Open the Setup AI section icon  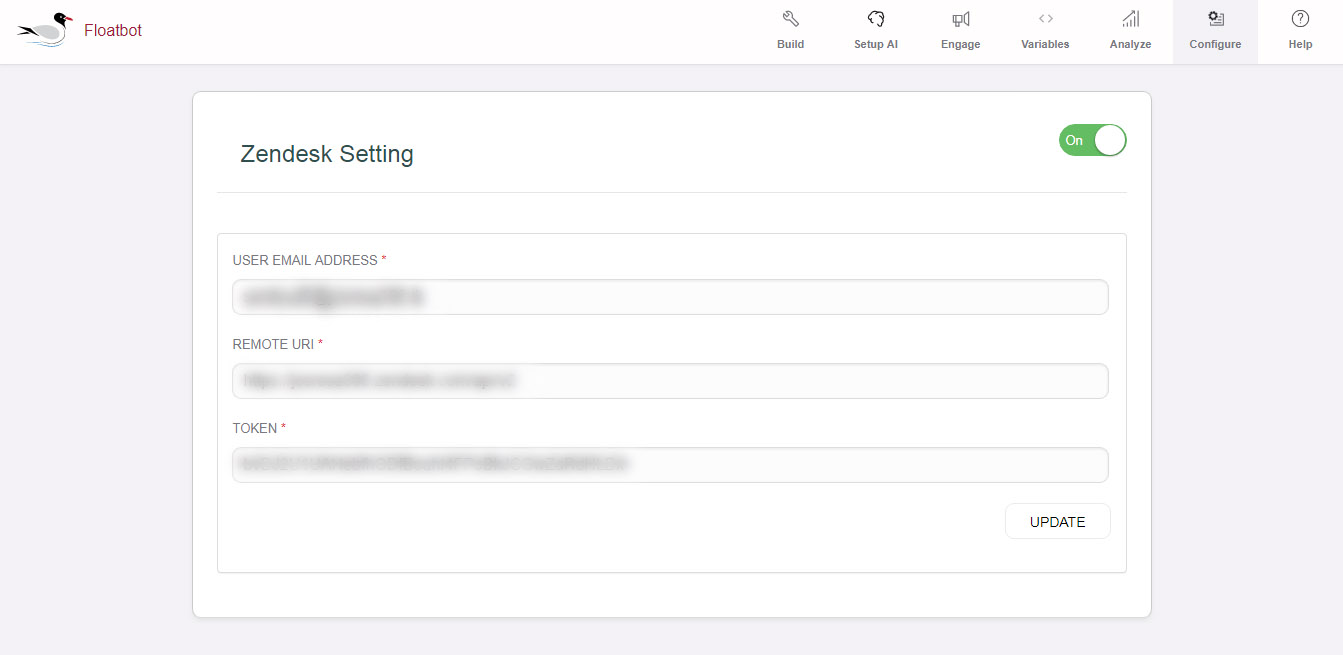click(875, 18)
